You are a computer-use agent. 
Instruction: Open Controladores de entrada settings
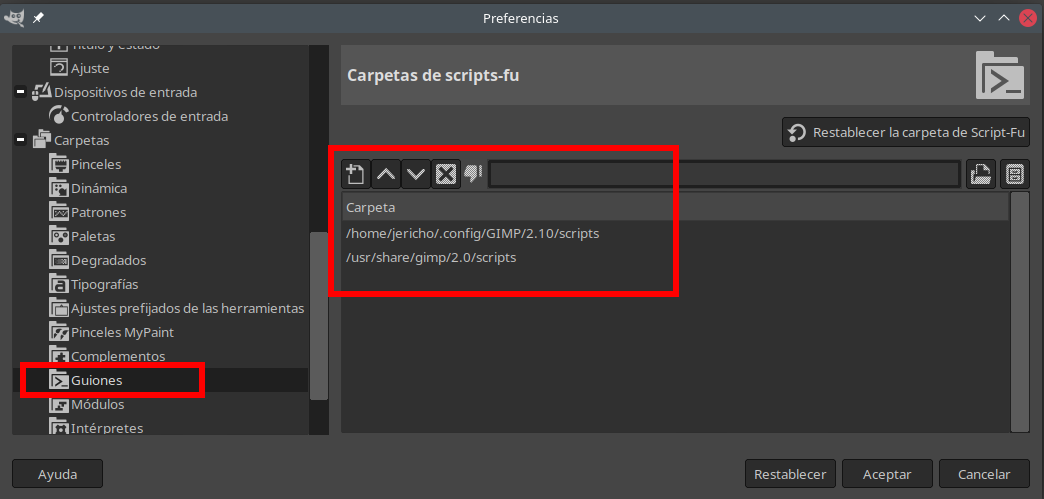[149, 116]
